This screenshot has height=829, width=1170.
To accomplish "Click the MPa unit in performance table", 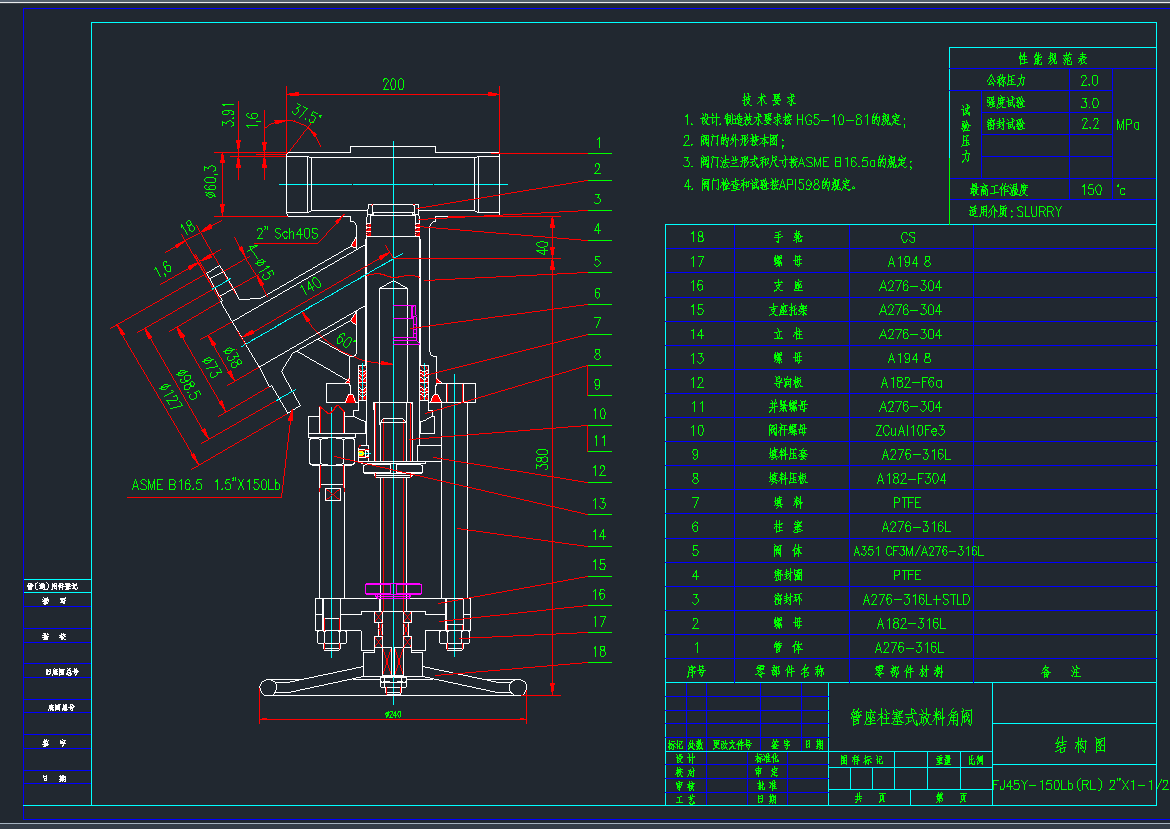I will 1128,125.
